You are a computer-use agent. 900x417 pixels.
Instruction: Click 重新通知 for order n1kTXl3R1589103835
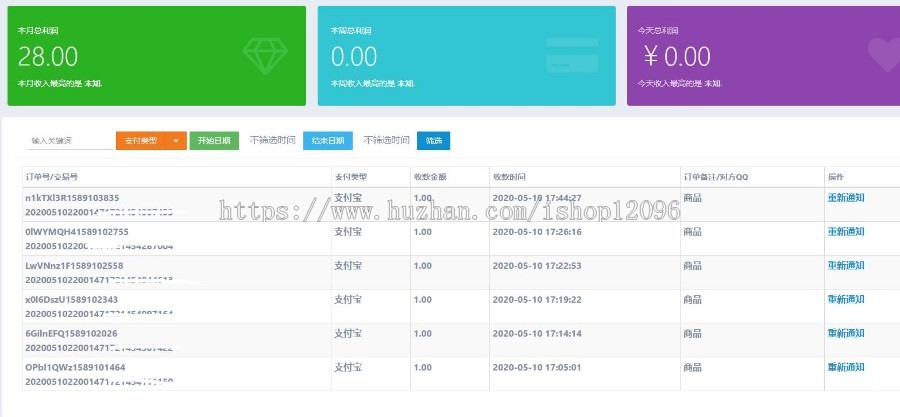(x=845, y=198)
